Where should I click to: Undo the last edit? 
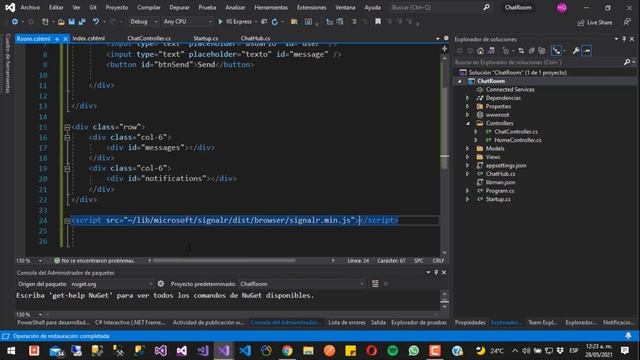96,22
